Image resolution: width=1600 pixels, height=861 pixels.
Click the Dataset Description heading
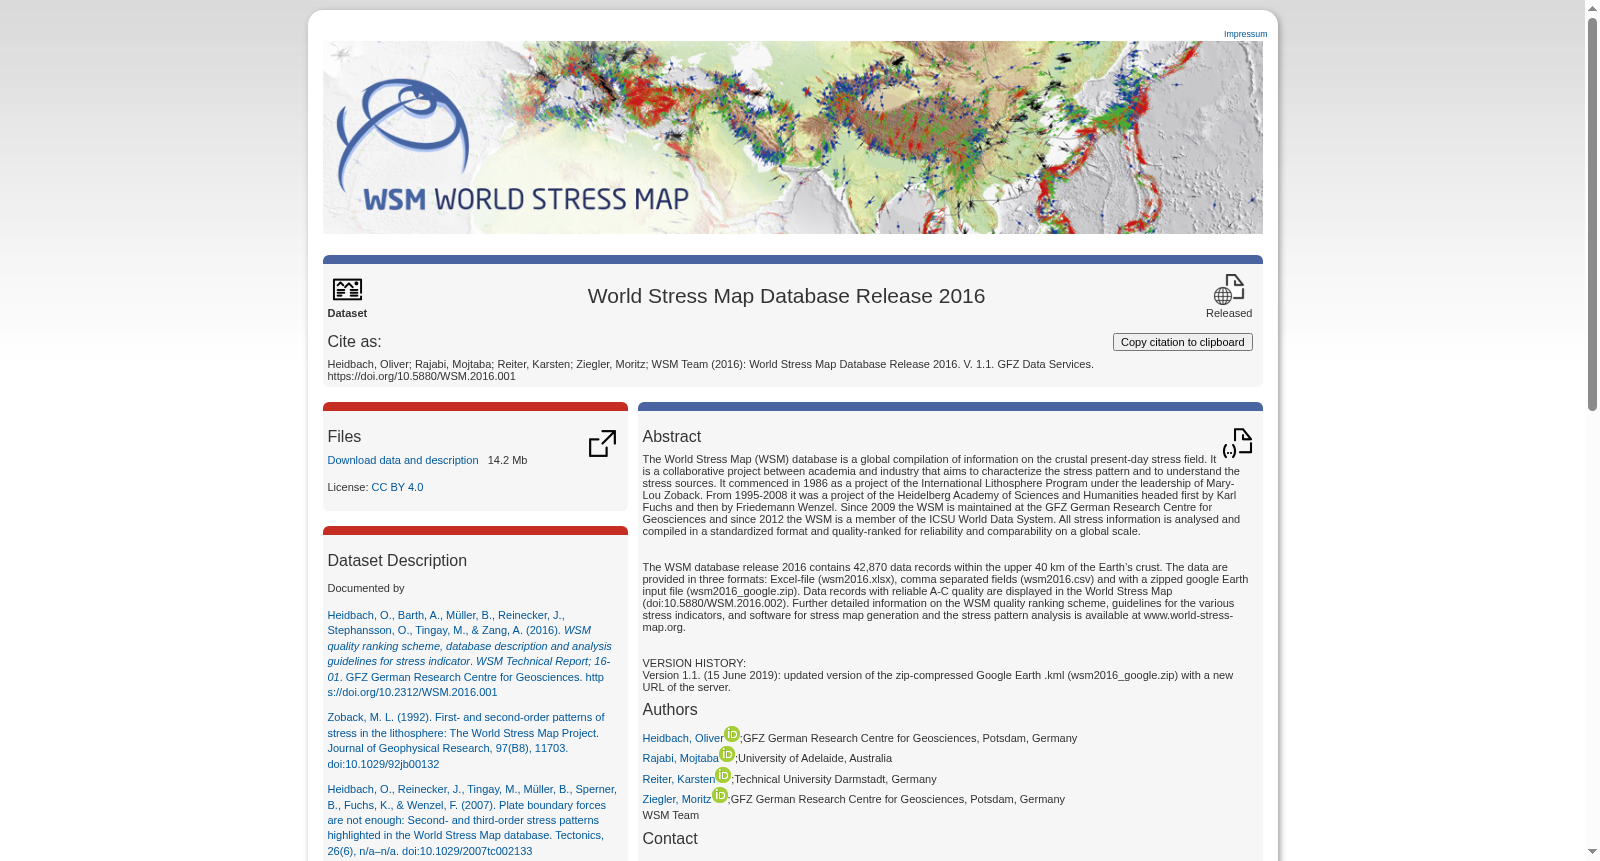click(x=397, y=561)
